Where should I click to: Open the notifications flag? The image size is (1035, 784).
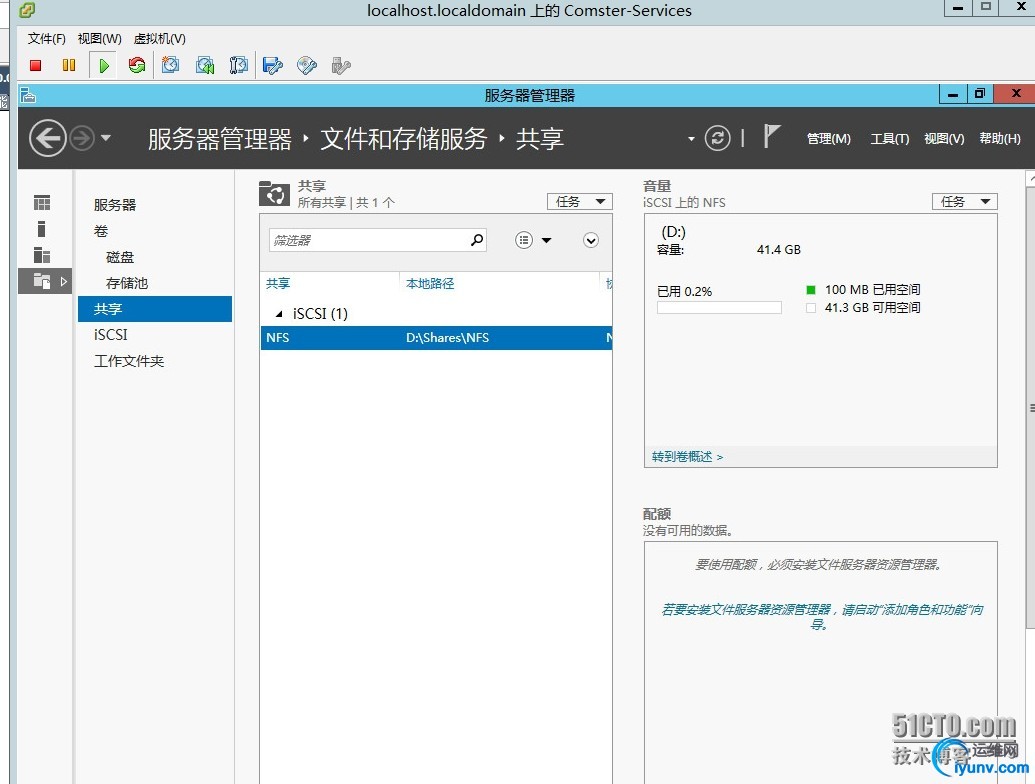(771, 137)
